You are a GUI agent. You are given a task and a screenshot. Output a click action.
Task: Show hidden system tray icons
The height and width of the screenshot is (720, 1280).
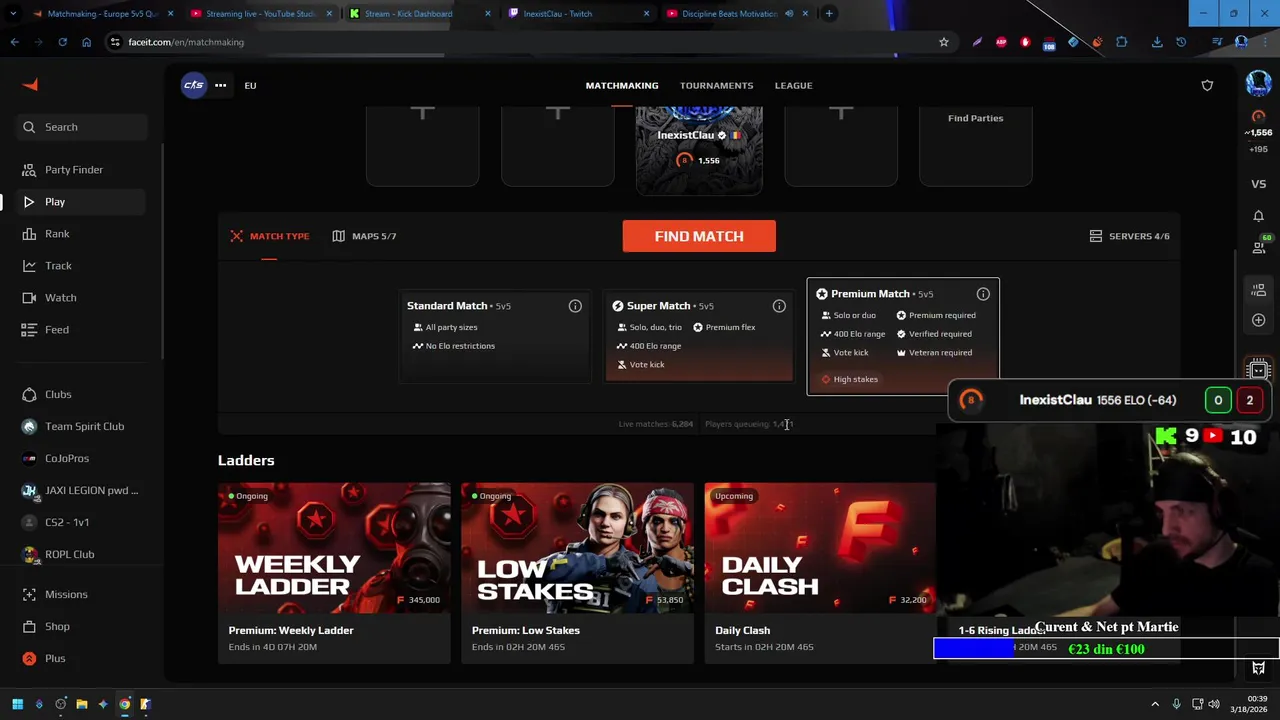[x=1155, y=704]
